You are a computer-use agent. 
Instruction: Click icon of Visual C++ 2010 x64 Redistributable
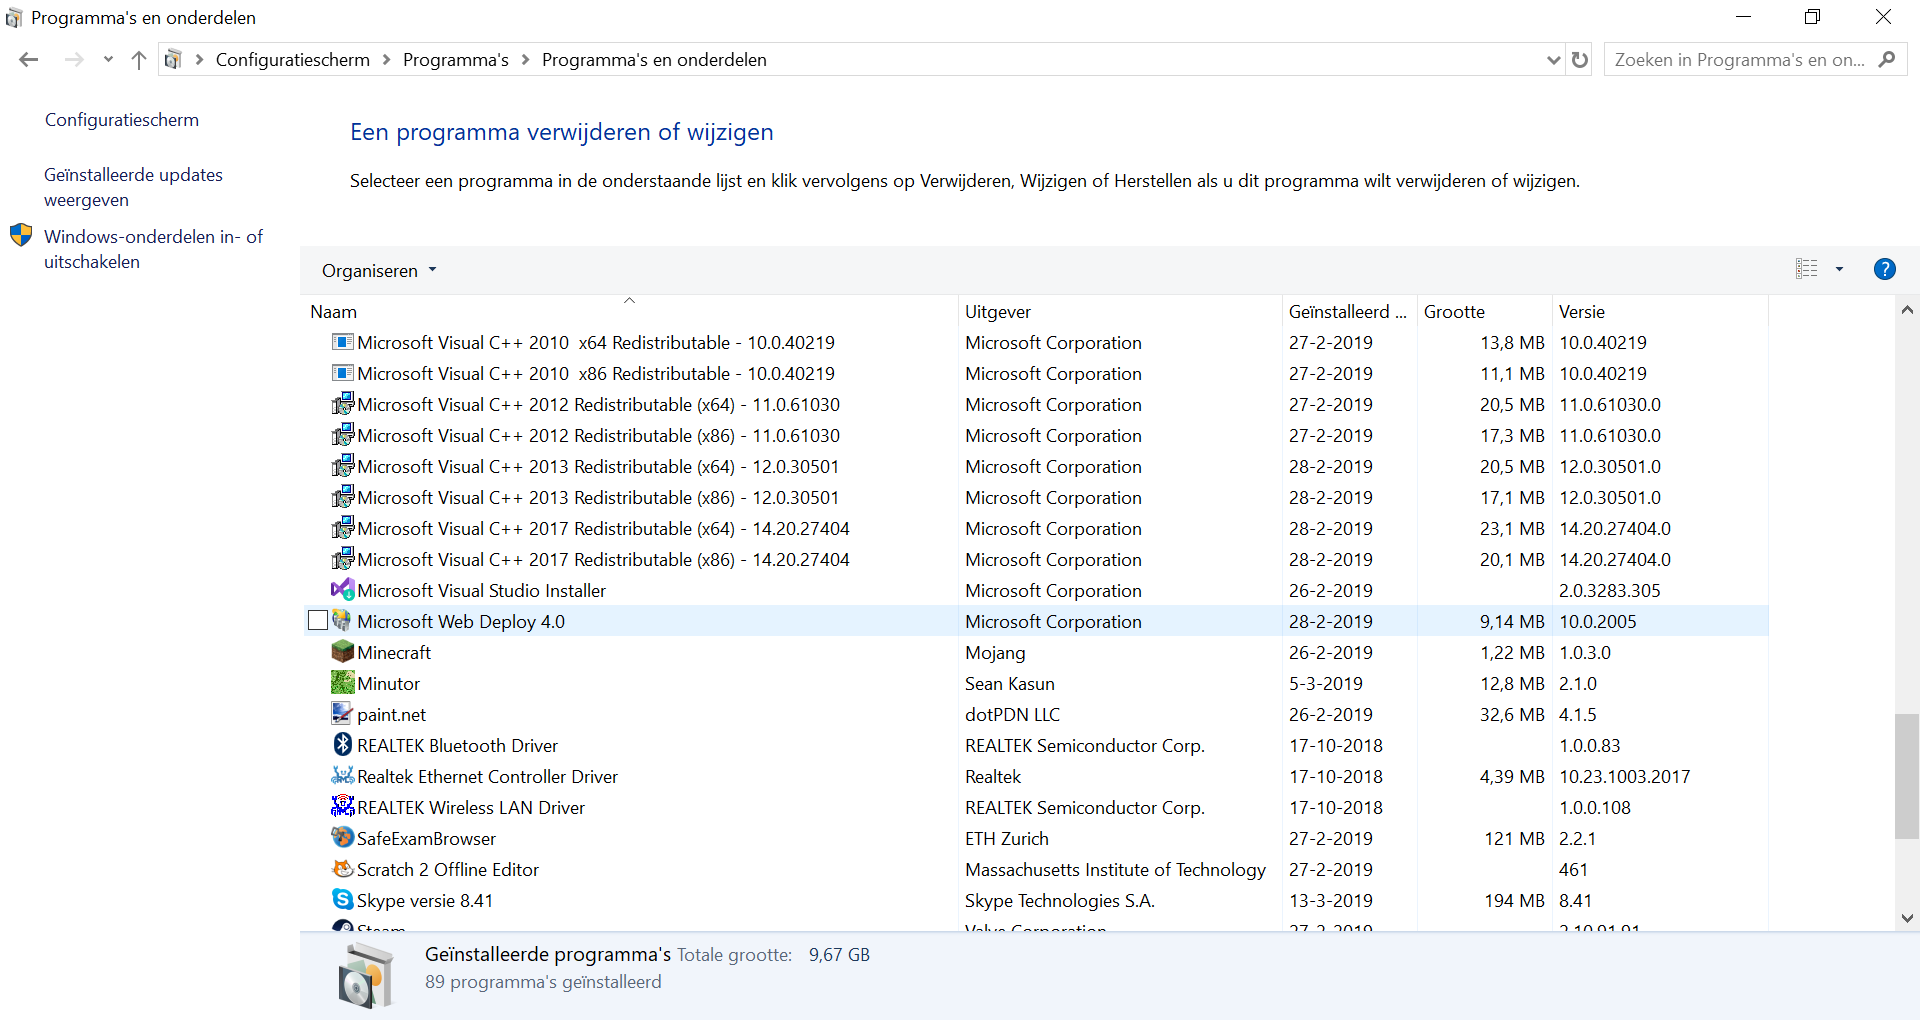342,342
